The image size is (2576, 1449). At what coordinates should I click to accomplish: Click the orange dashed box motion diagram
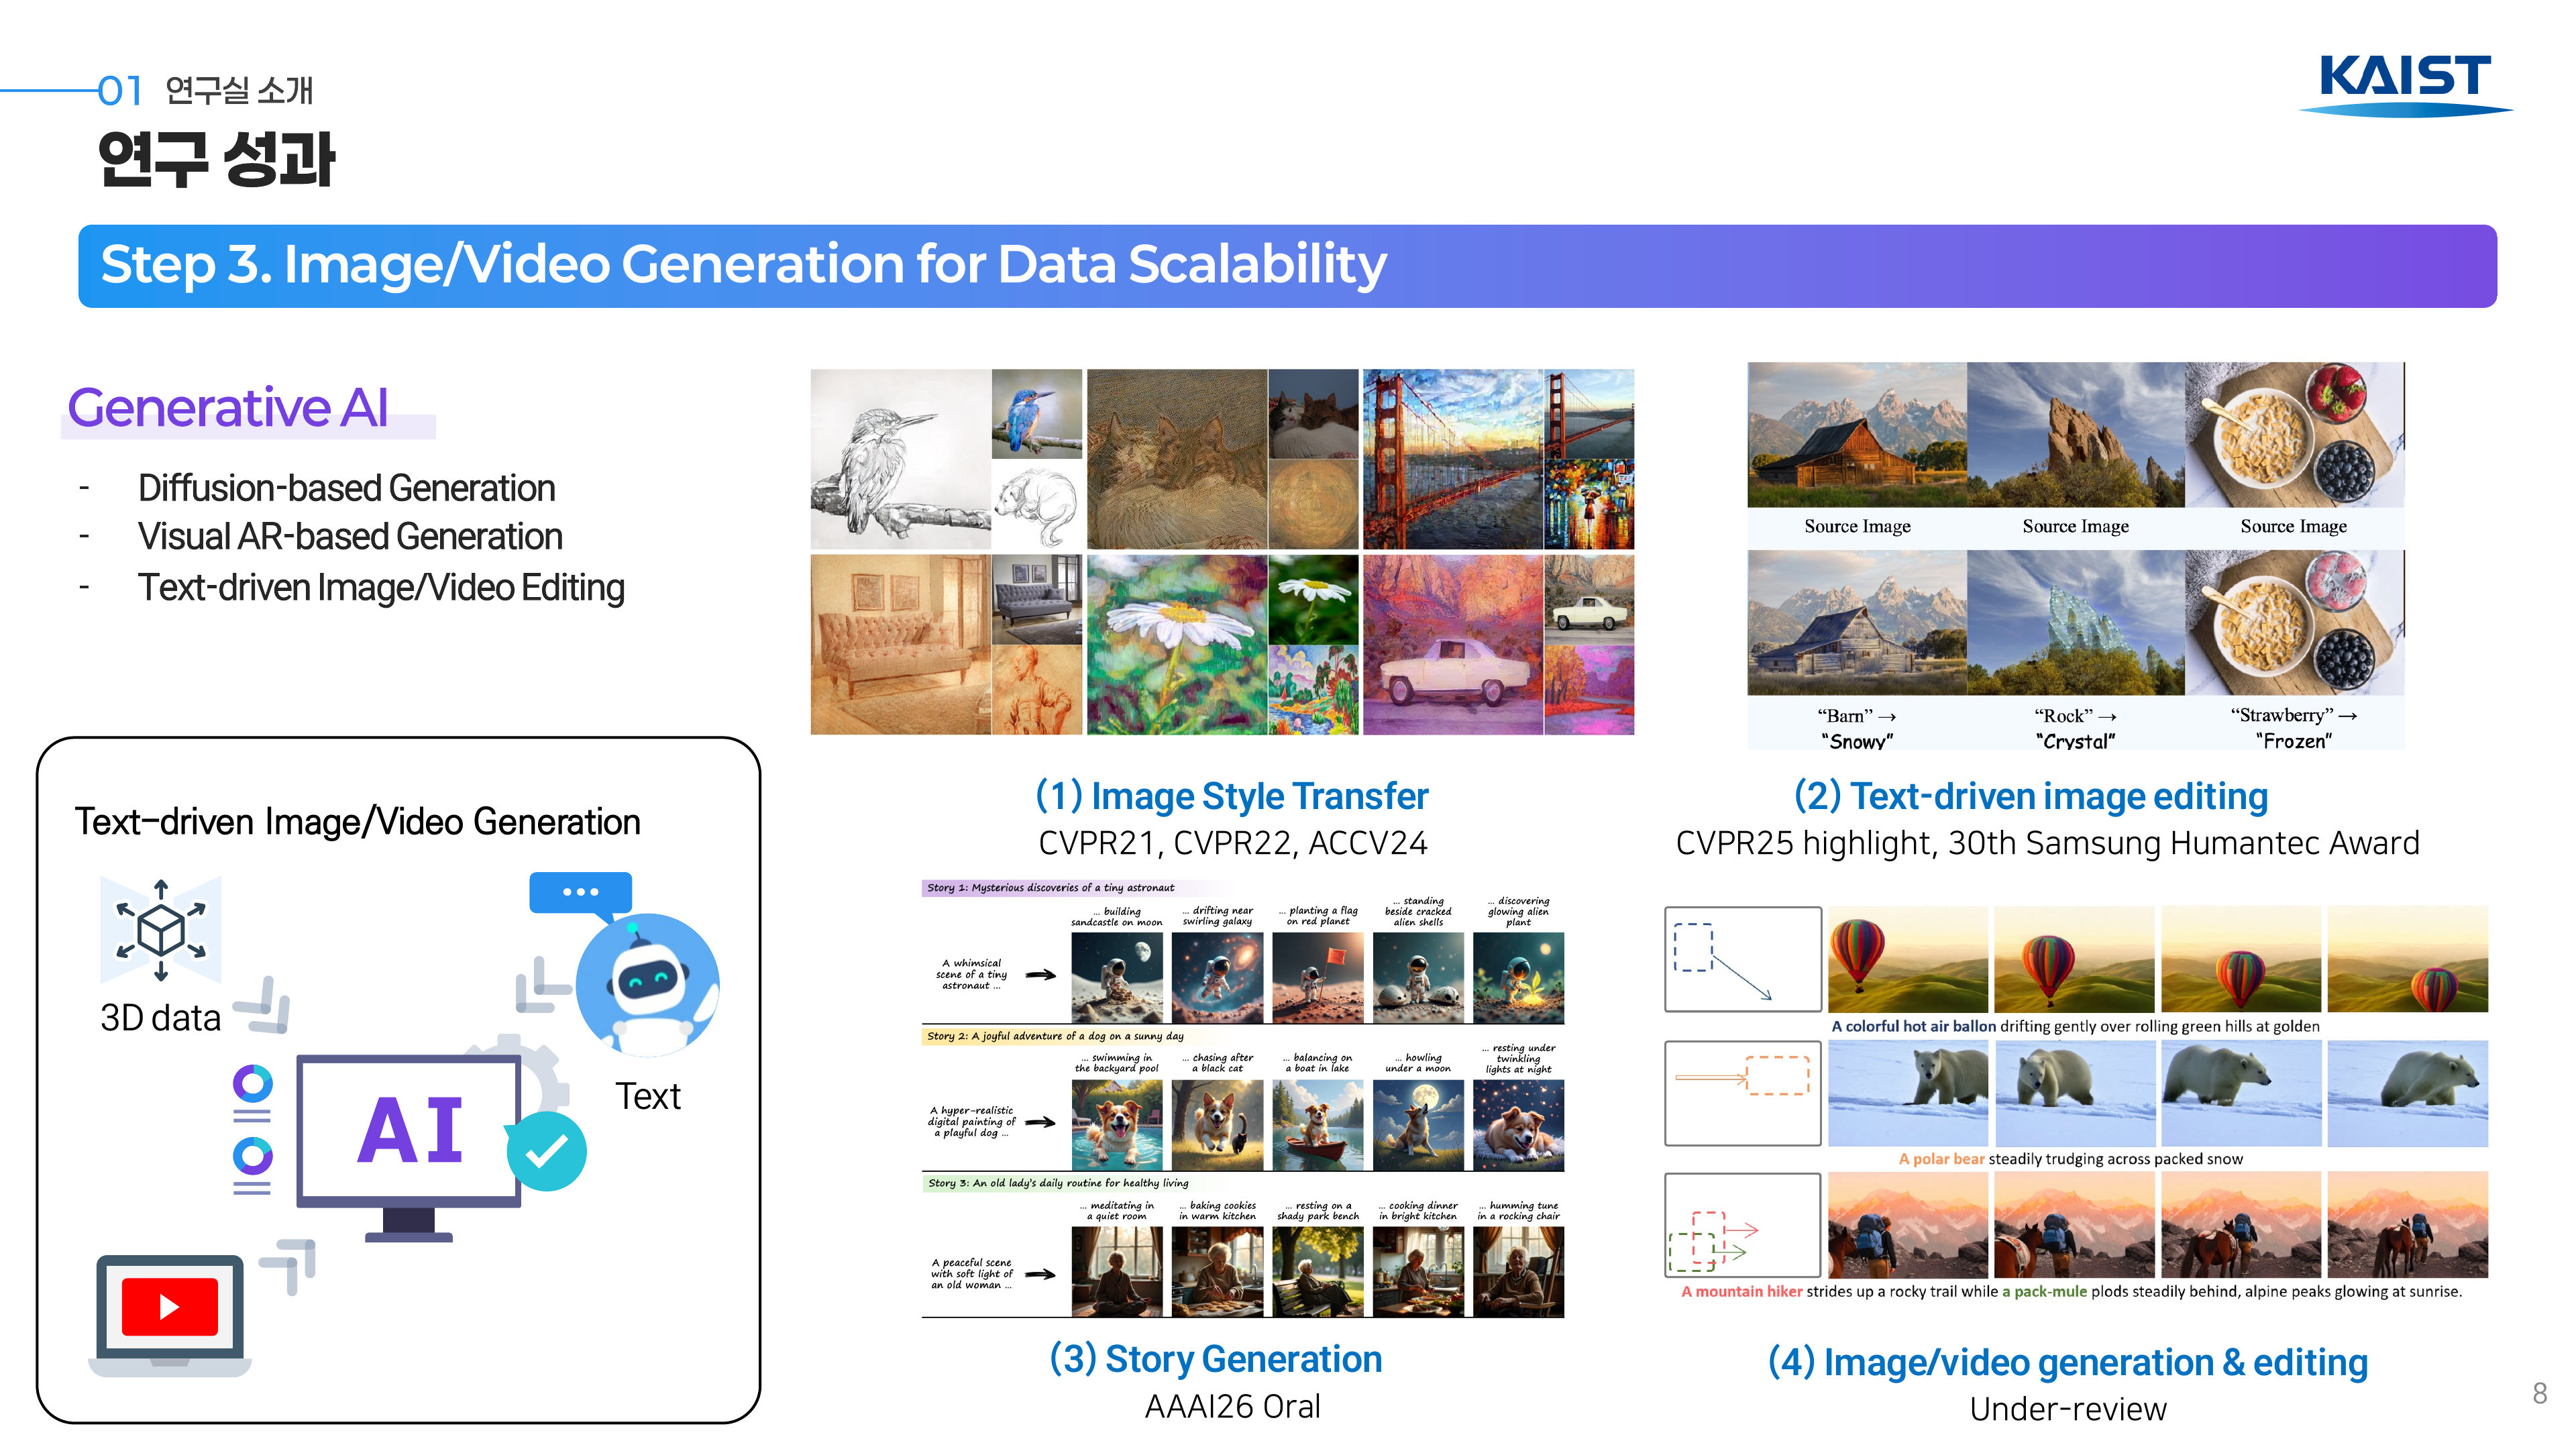pos(1742,1092)
